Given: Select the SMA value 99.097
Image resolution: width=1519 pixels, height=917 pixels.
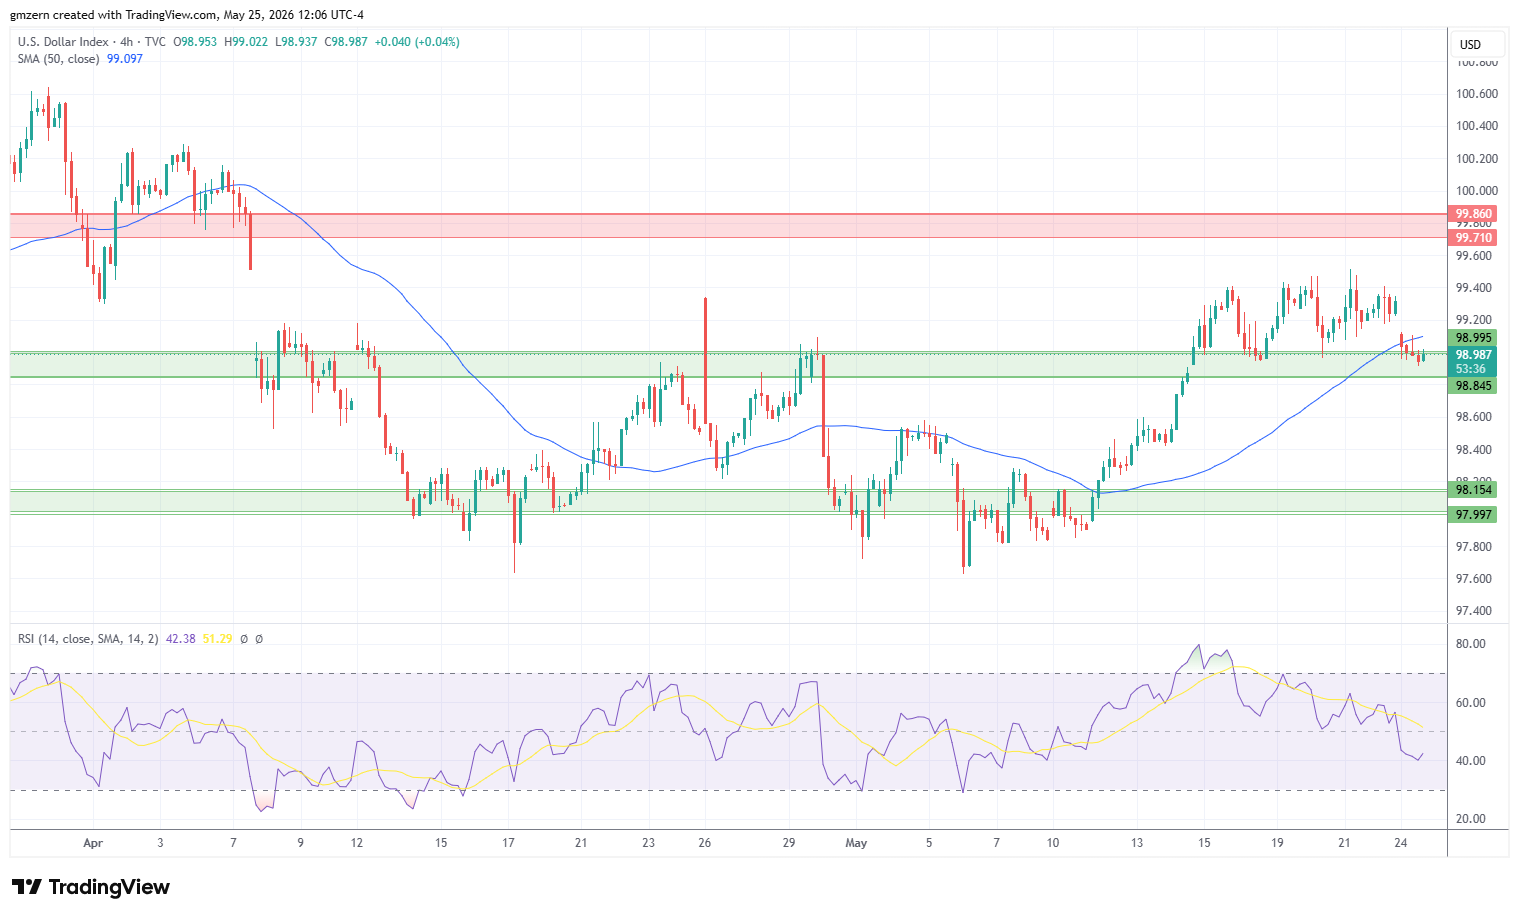Looking at the screenshot, I should 125,59.
